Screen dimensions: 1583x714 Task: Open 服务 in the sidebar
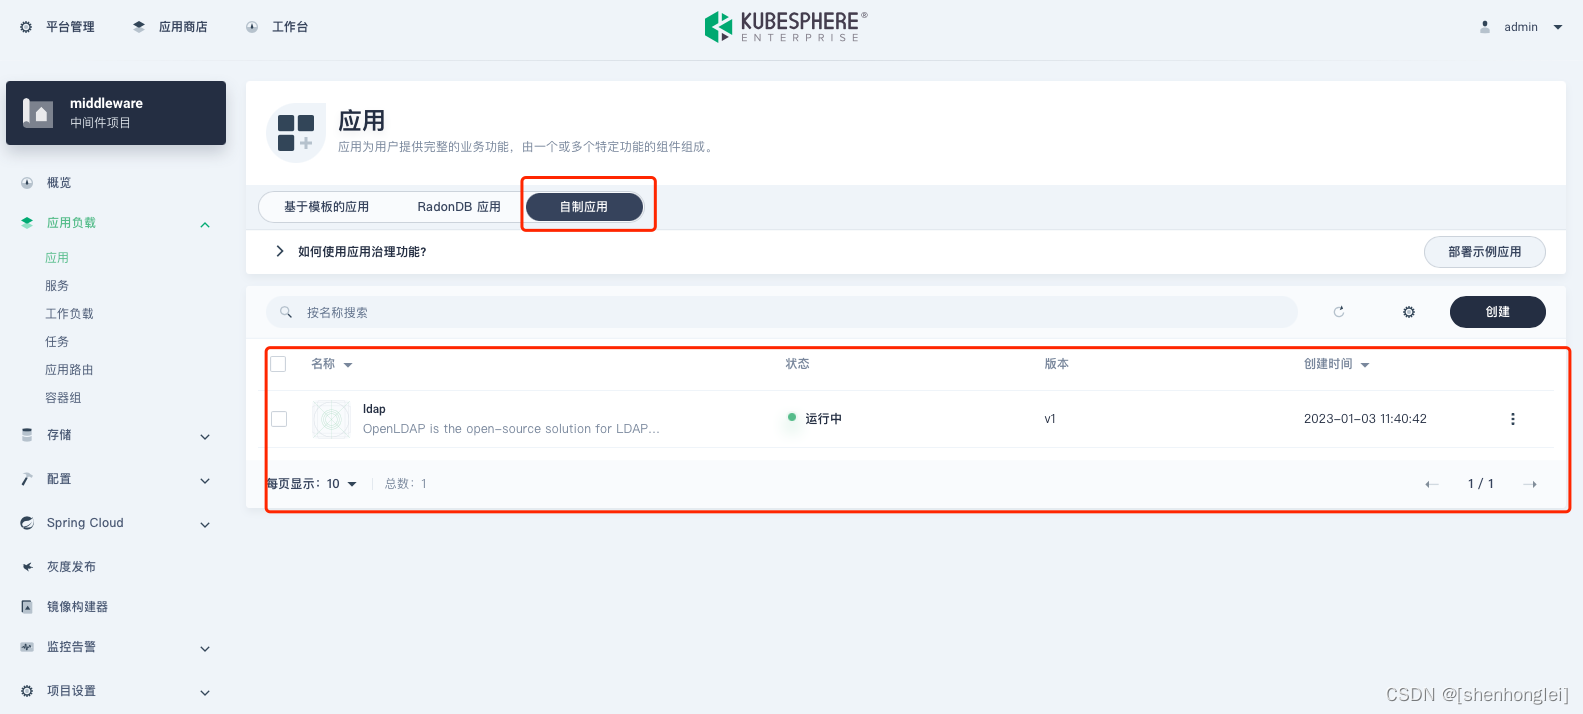[57, 286]
